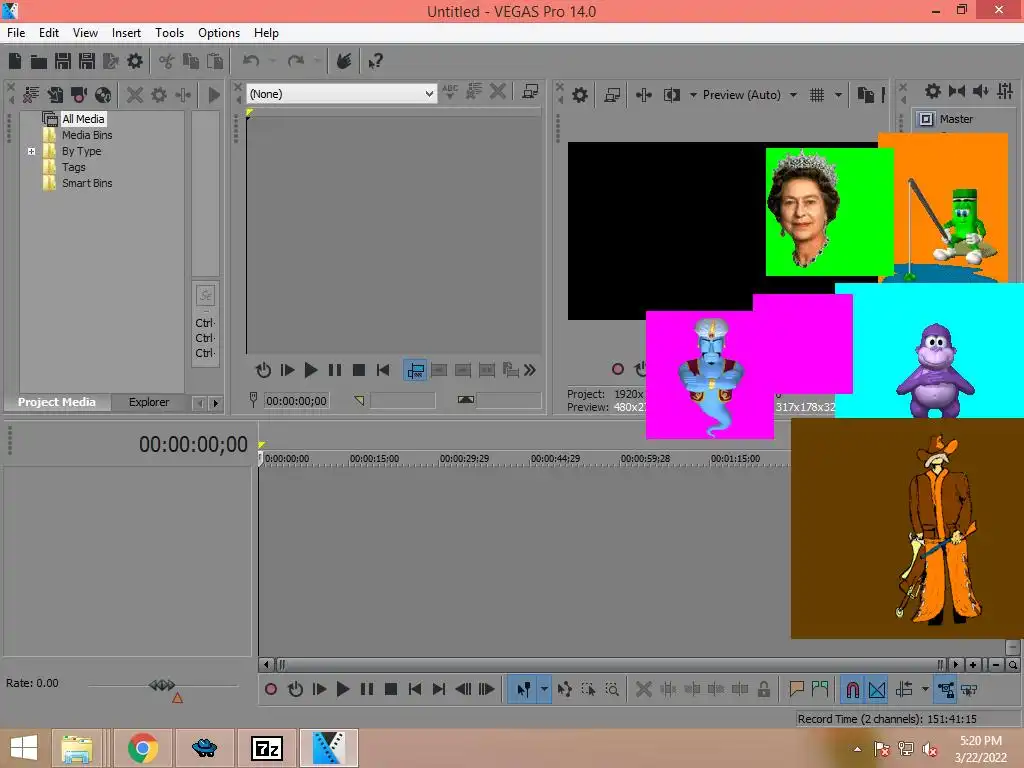This screenshot has height=768, width=1024.
Task: Click trimmer timecode field 00:00:00;00
Action: (x=296, y=401)
